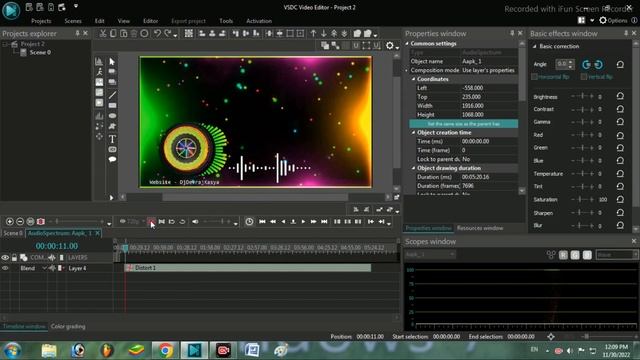Open the Aapk_1 dropdown in Scopes window

(430, 255)
